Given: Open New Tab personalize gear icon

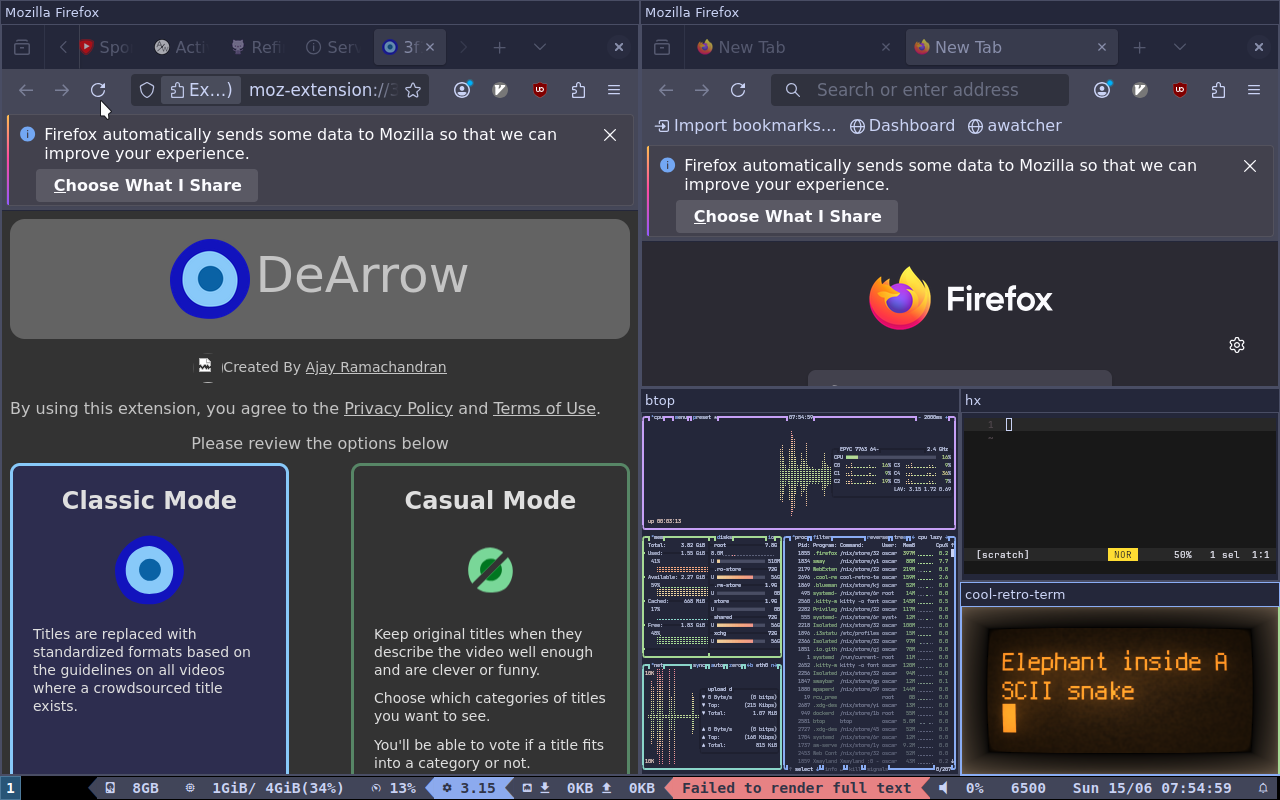Looking at the screenshot, I should pos(1237,345).
